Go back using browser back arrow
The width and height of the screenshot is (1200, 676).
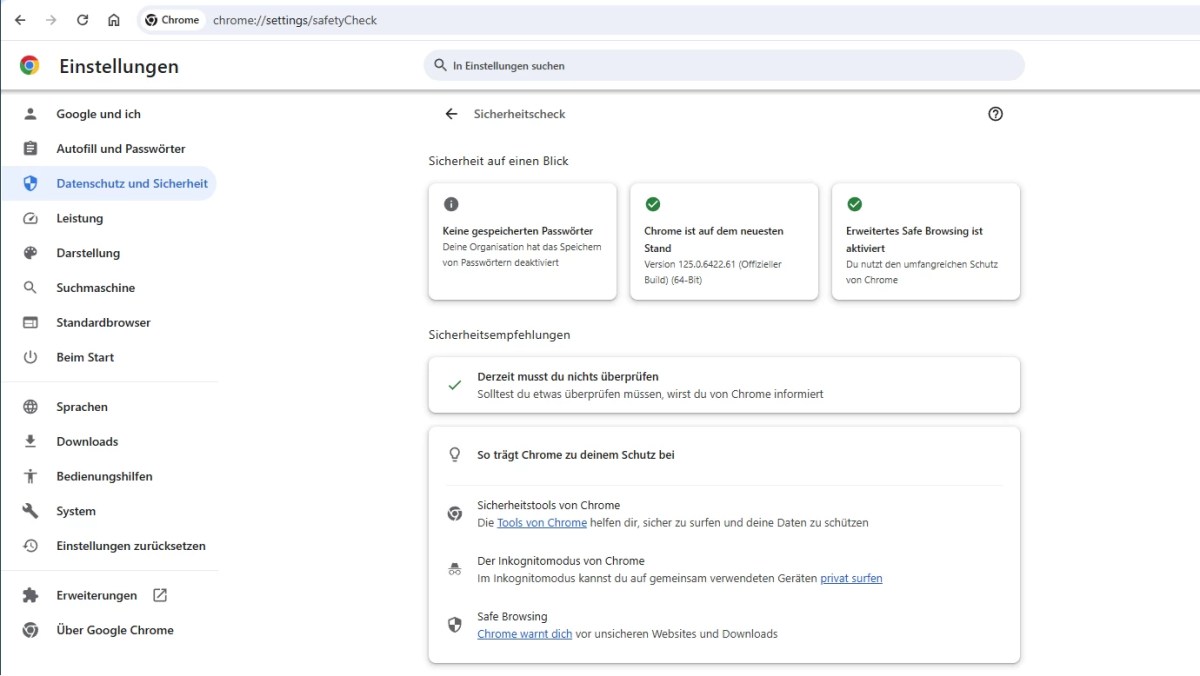click(20, 20)
